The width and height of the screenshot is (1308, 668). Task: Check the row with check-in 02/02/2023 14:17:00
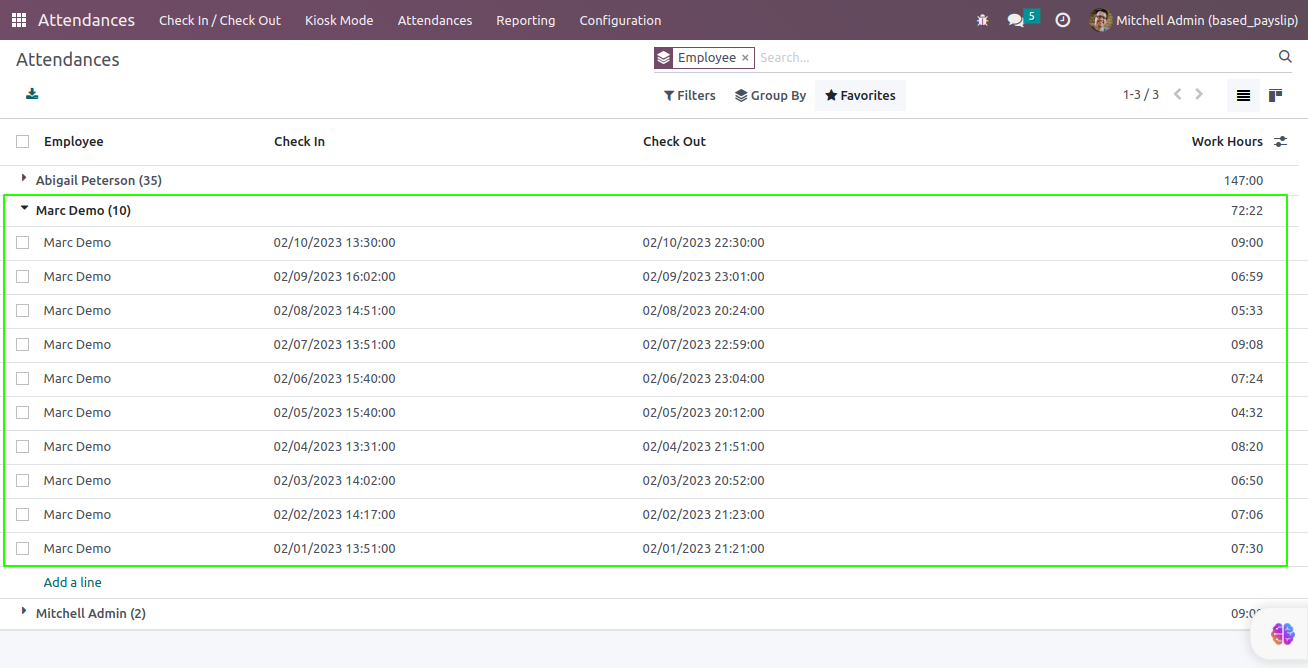pos(22,515)
